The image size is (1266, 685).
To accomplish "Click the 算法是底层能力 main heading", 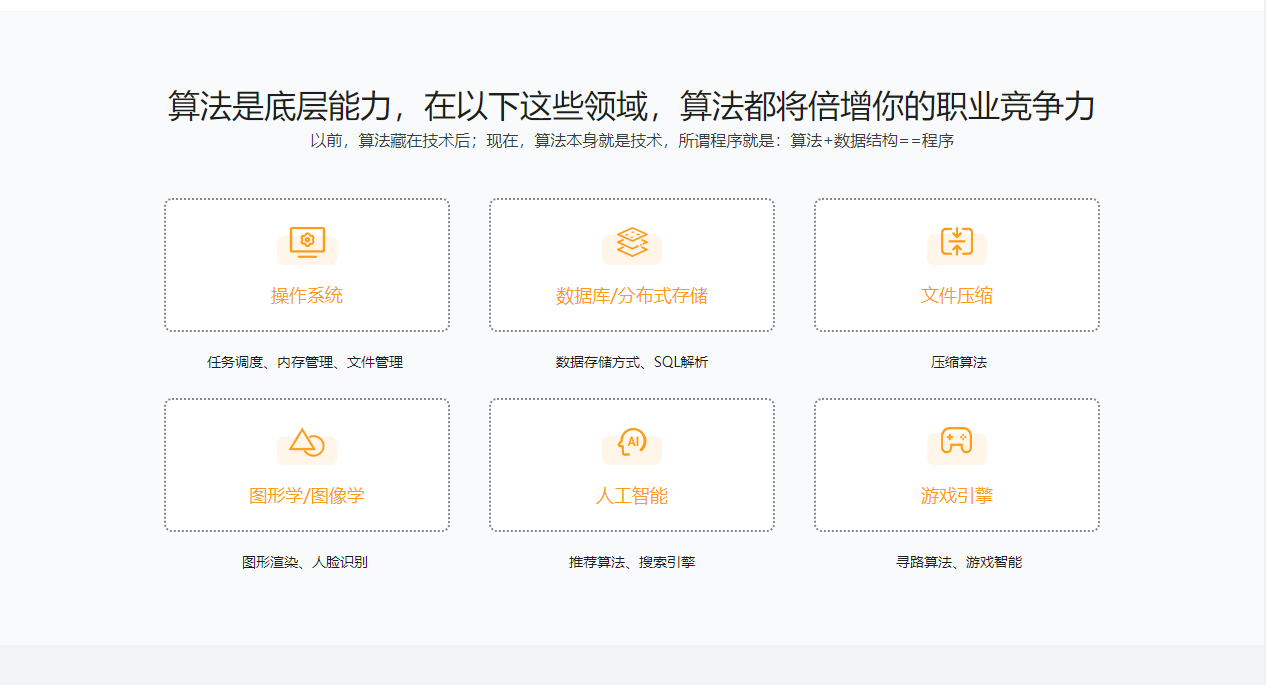I will click(632, 106).
